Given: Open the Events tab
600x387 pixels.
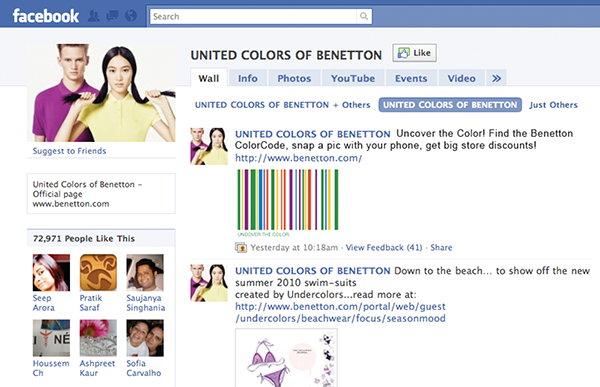Looking at the screenshot, I should (x=411, y=78).
